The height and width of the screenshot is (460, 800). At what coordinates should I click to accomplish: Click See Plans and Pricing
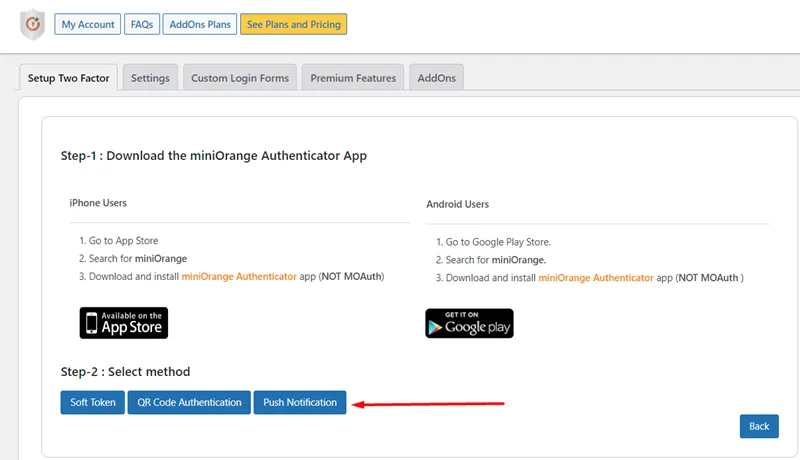(294, 24)
